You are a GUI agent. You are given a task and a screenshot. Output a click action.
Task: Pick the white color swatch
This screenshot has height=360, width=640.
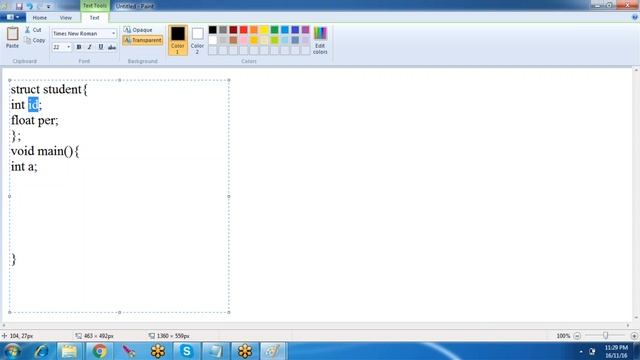tap(213, 40)
